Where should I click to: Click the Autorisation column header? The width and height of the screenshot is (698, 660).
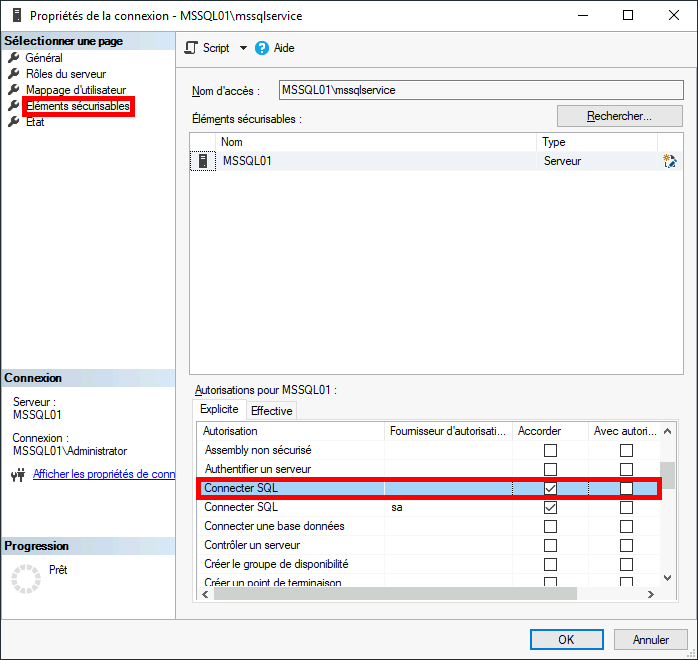(x=291, y=431)
